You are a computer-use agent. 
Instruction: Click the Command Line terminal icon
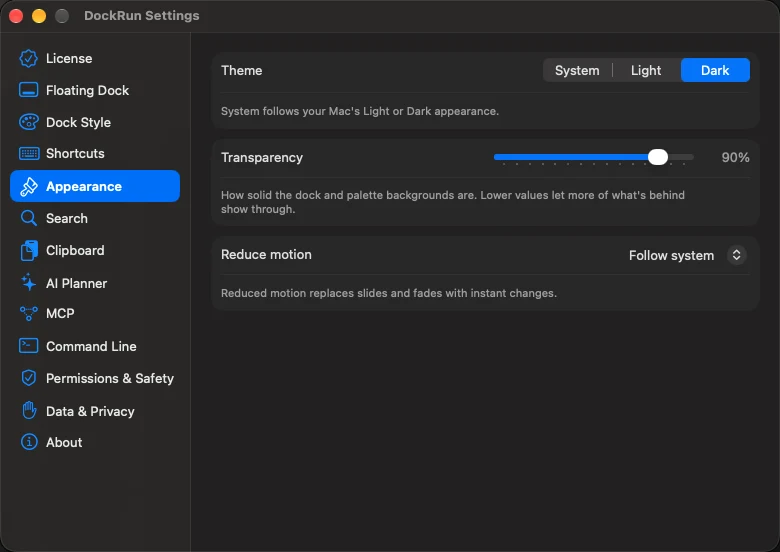point(28,346)
